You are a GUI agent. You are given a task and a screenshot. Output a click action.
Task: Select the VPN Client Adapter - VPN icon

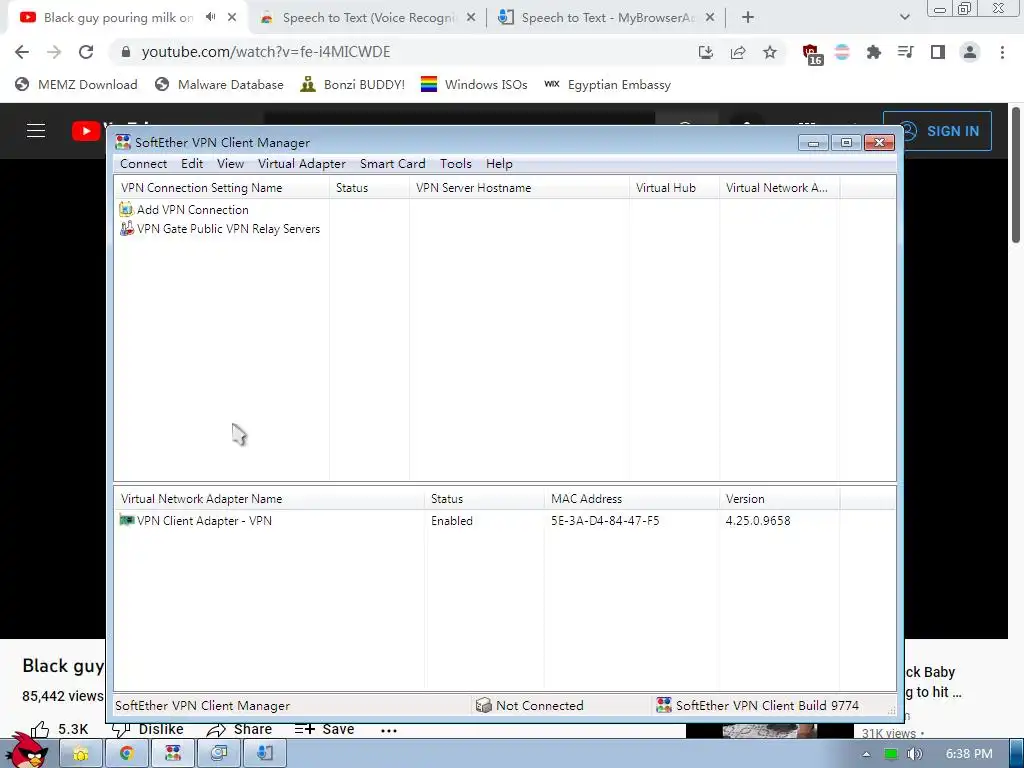point(127,520)
